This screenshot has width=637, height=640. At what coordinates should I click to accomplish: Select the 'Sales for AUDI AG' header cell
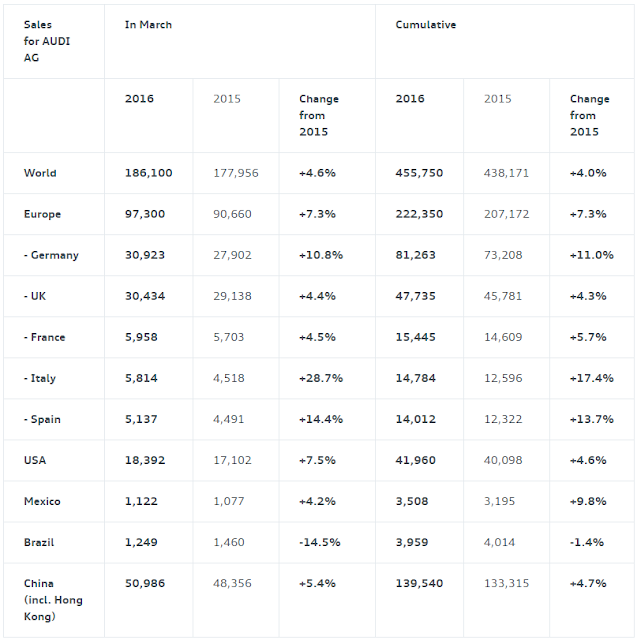pos(47,41)
